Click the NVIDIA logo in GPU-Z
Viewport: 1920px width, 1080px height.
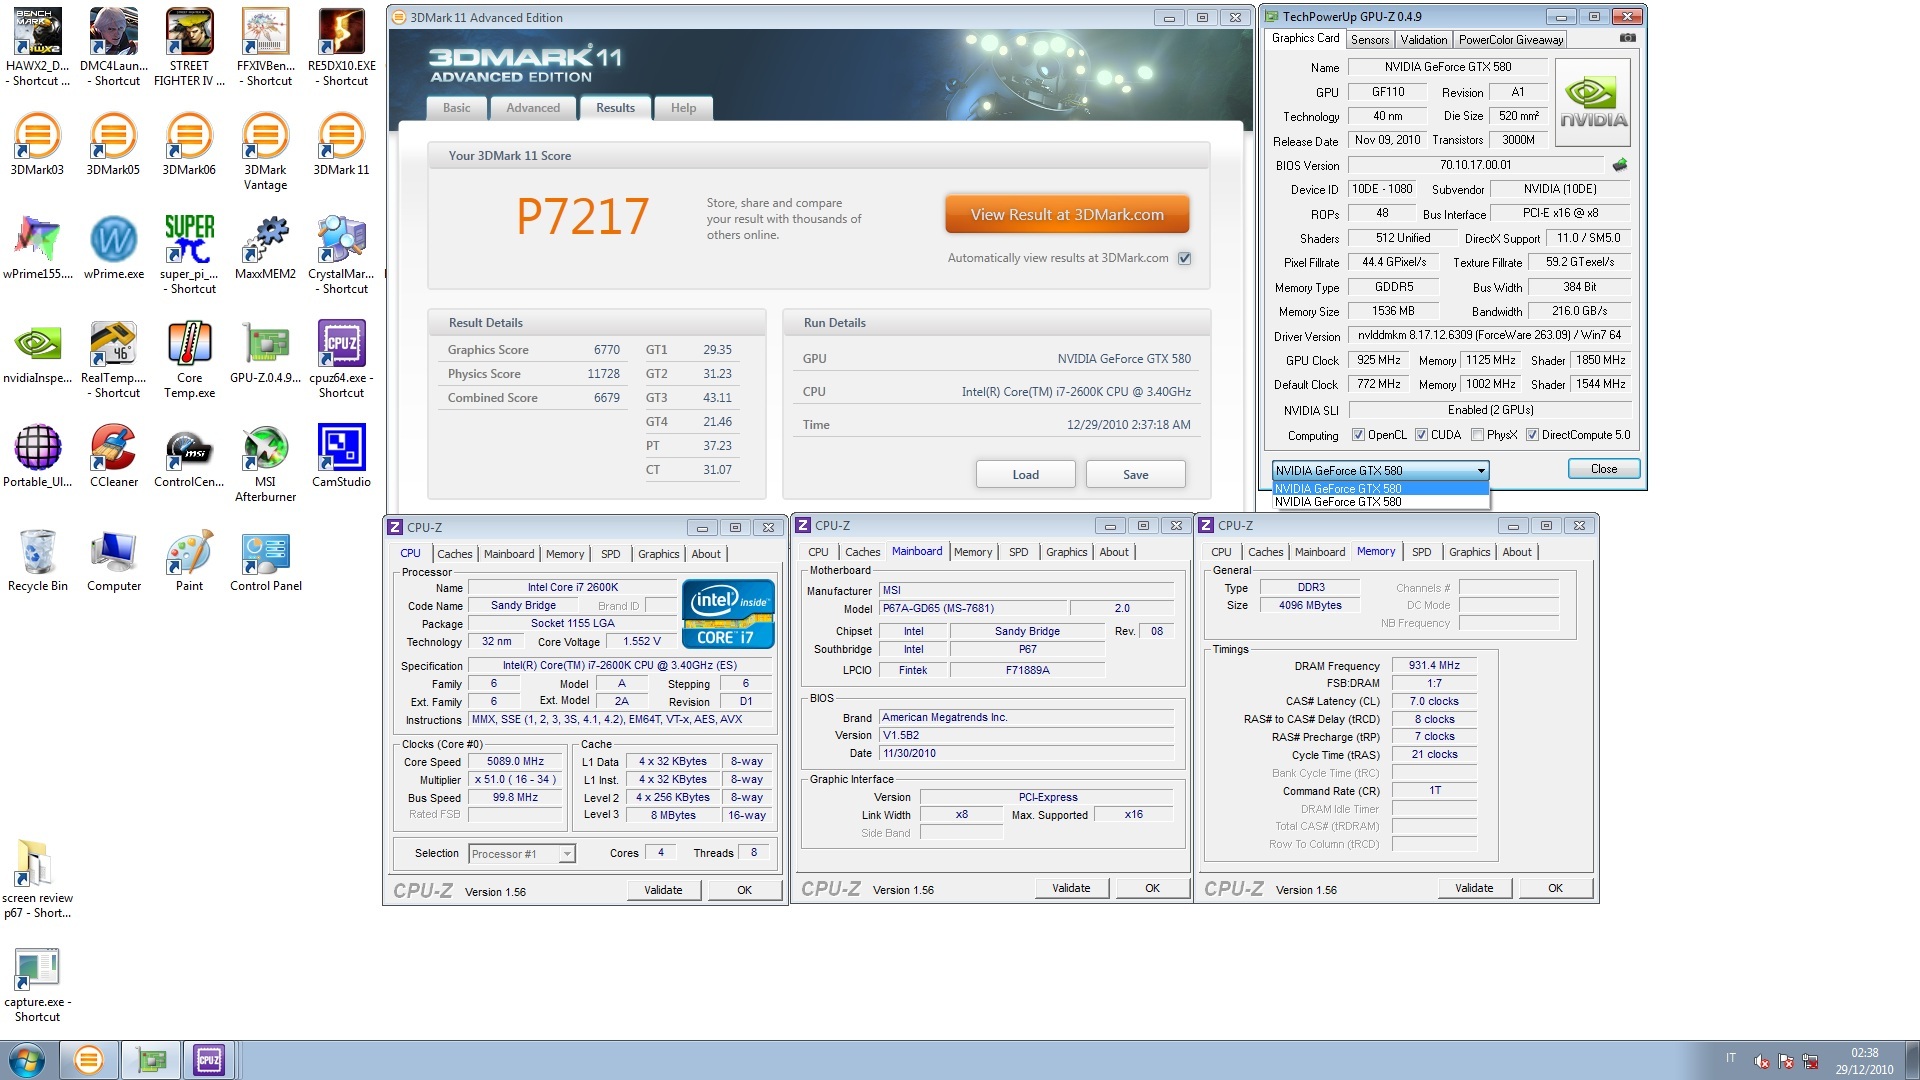point(1593,103)
